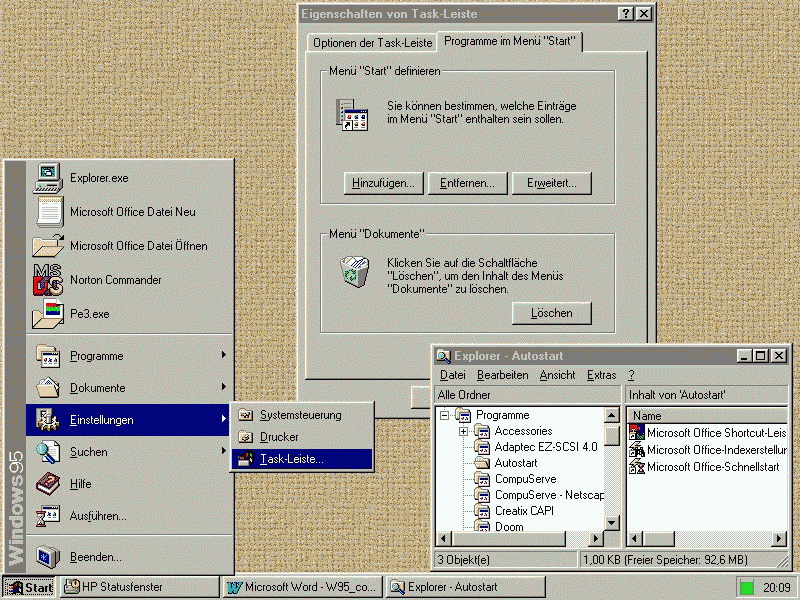Viewport: 800px width, 600px height.
Task: Switch to HP Statusfenster on taskbar
Action: [139, 587]
